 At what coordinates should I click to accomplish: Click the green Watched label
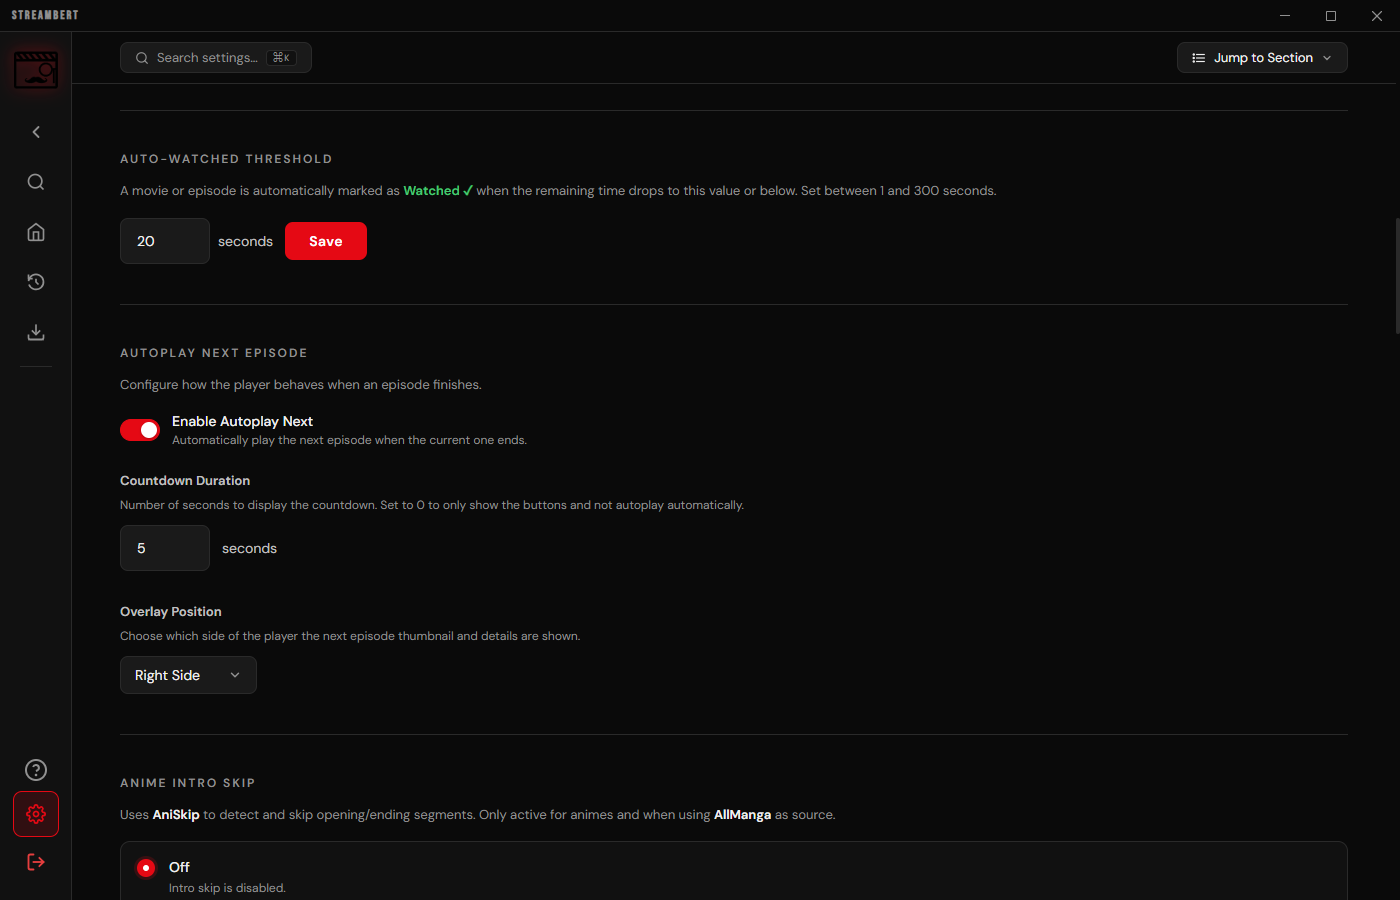coord(438,190)
